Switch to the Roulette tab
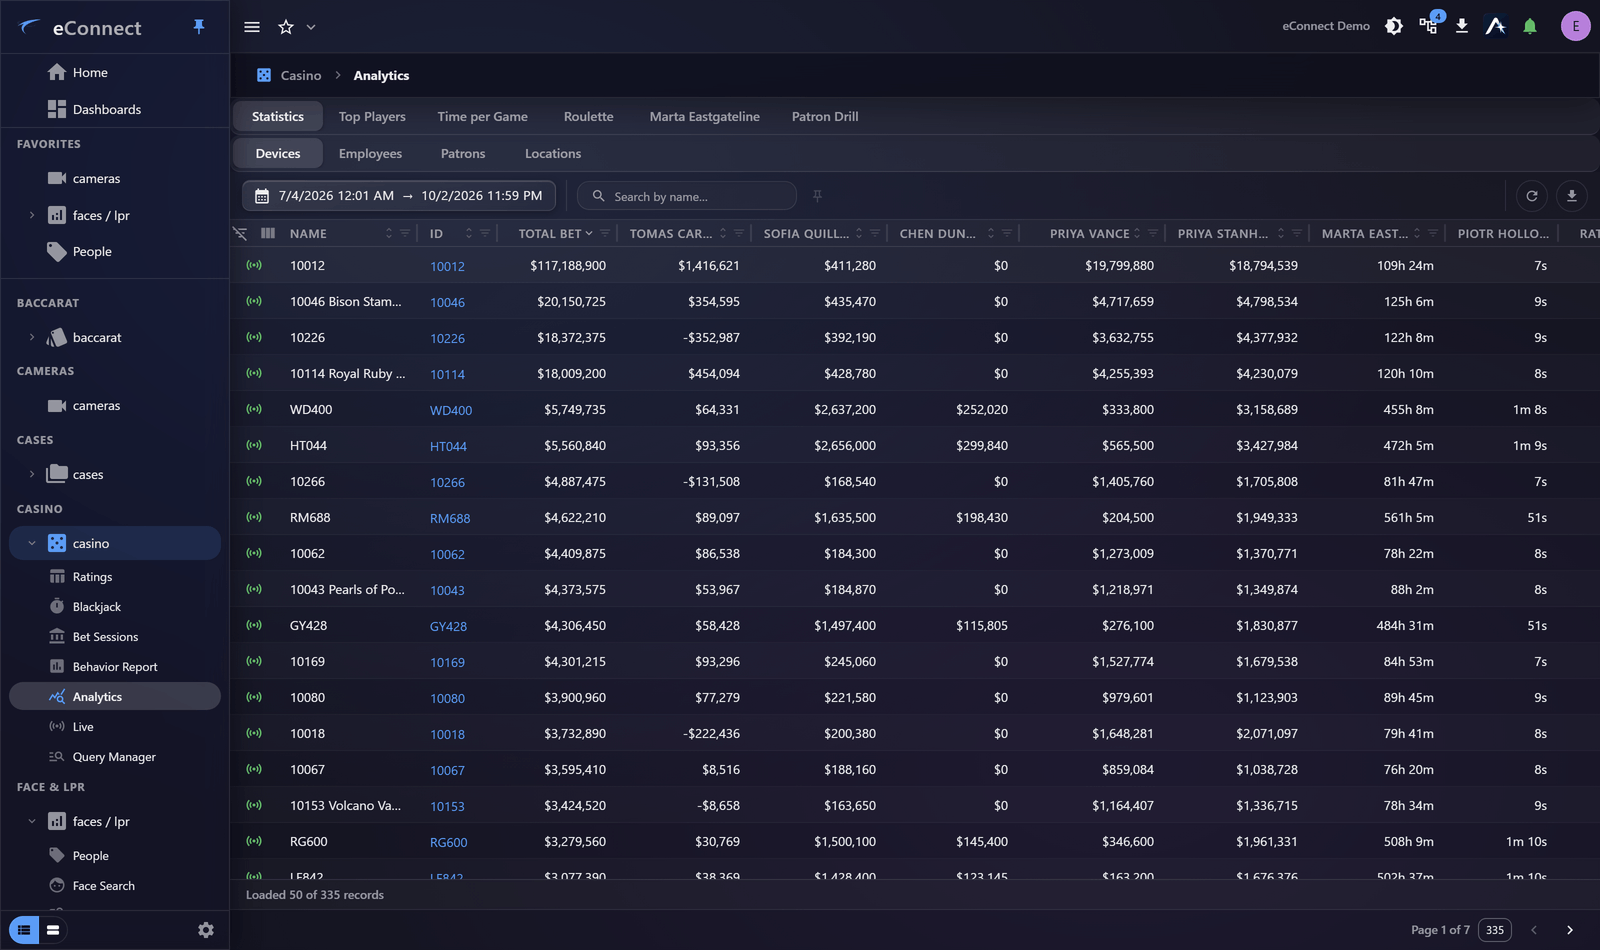 (588, 116)
